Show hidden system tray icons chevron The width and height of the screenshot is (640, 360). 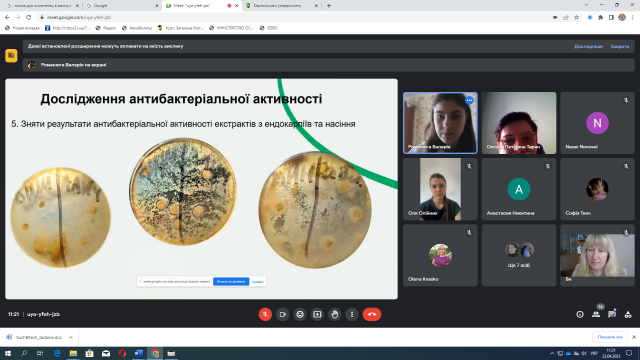(552, 353)
